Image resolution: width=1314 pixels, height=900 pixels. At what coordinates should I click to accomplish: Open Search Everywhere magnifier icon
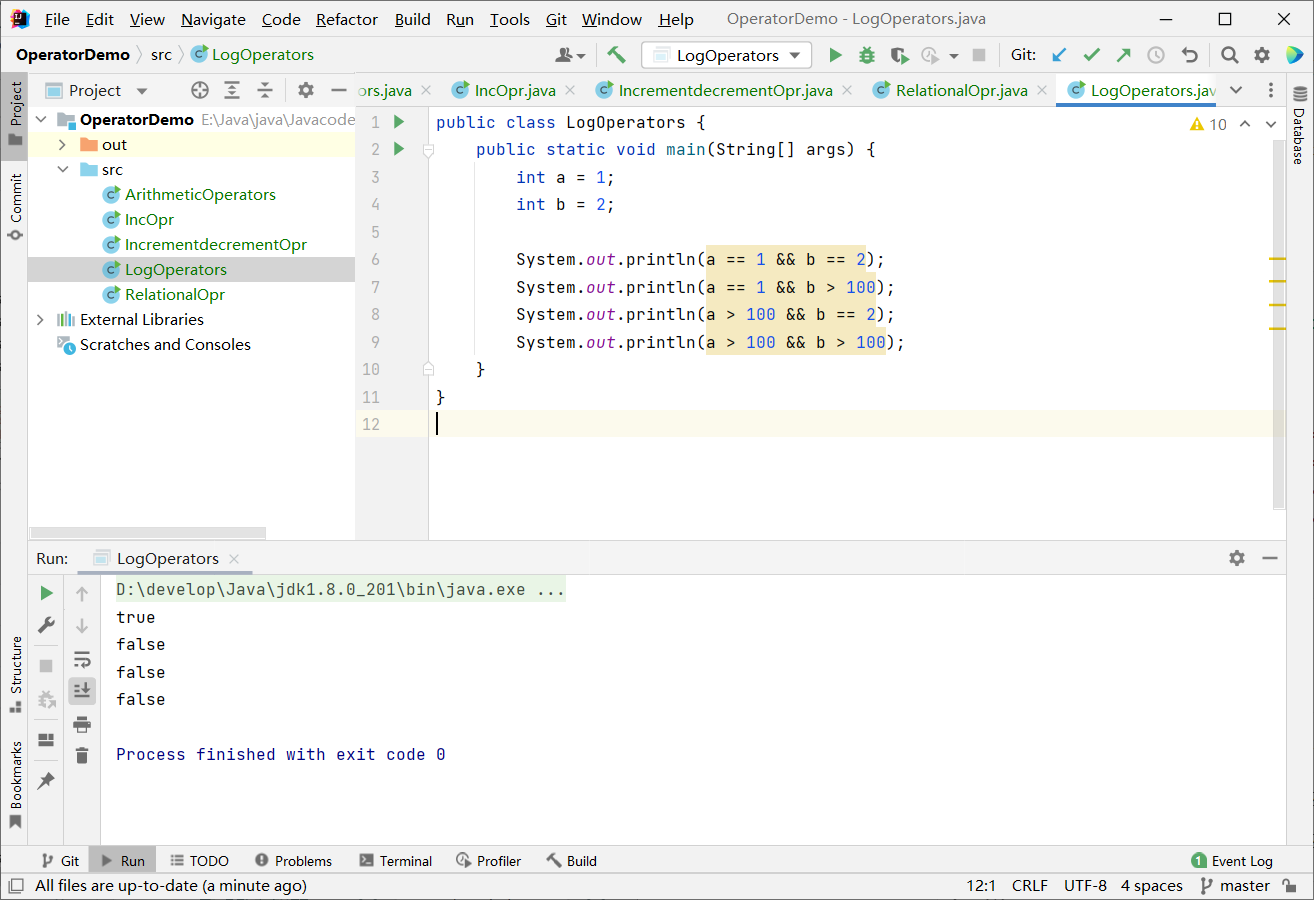pos(1230,55)
